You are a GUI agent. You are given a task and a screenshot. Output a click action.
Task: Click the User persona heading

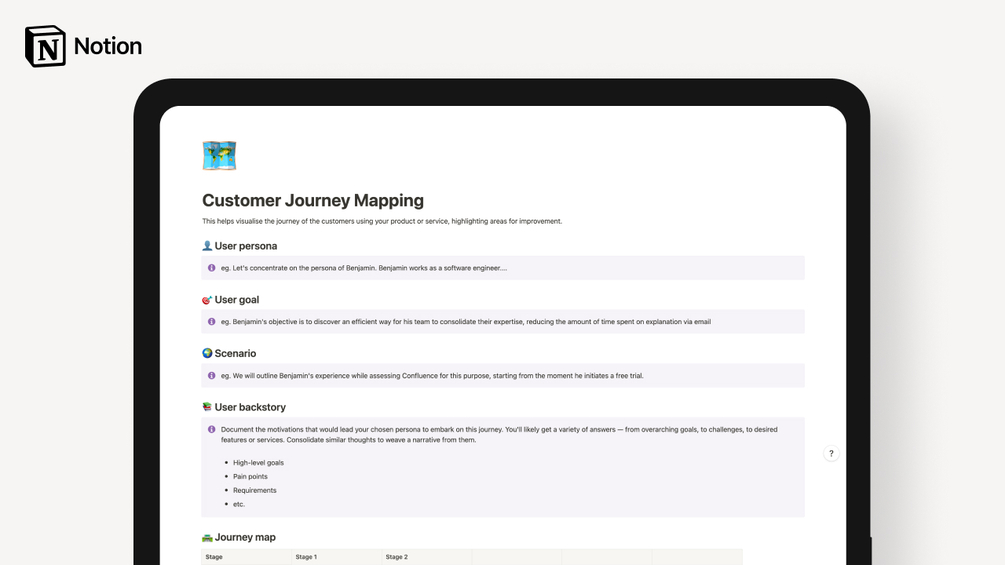tap(245, 246)
